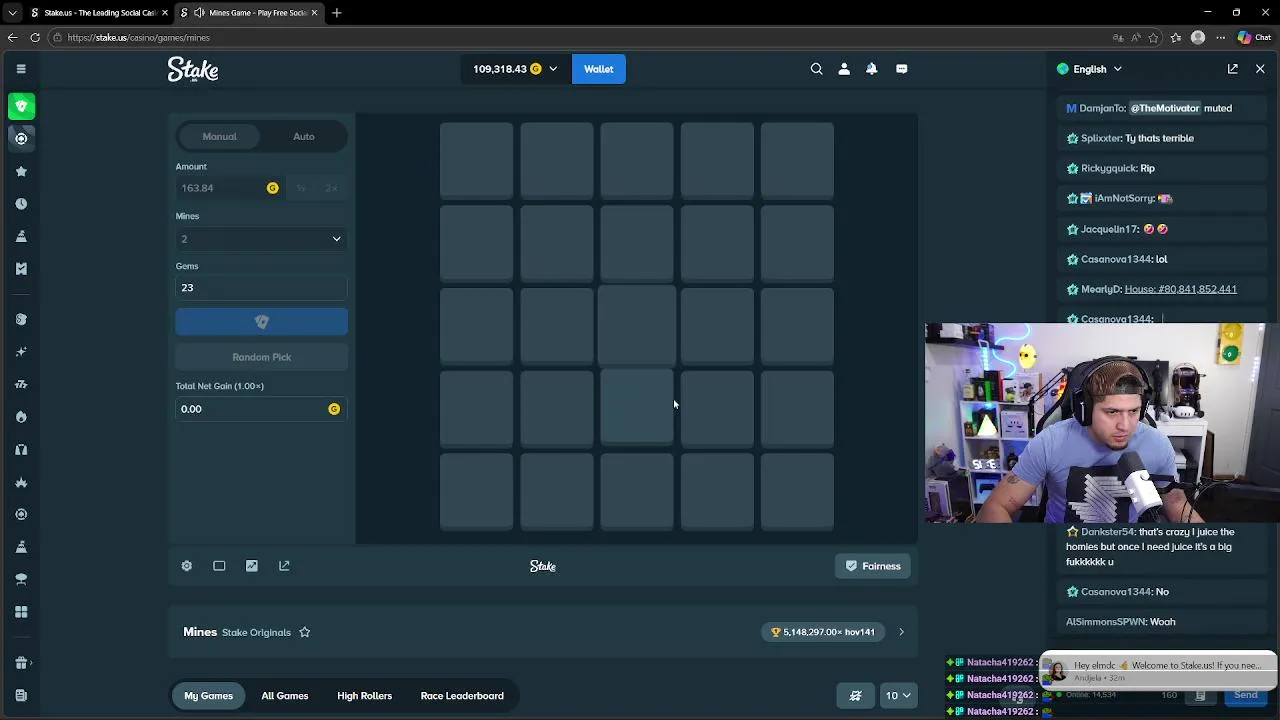Image resolution: width=1280 pixels, height=720 pixels.
Task: Pop out the chat panel
Action: tap(1233, 69)
